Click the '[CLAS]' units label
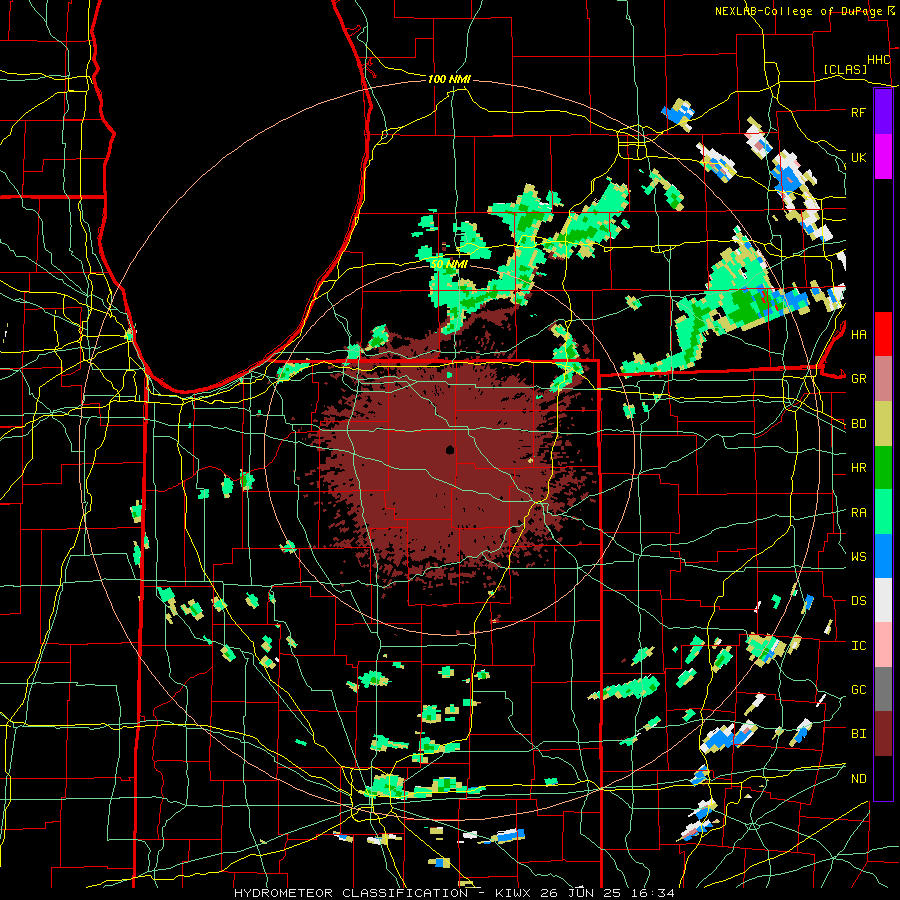This screenshot has width=900, height=900. (x=845, y=69)
